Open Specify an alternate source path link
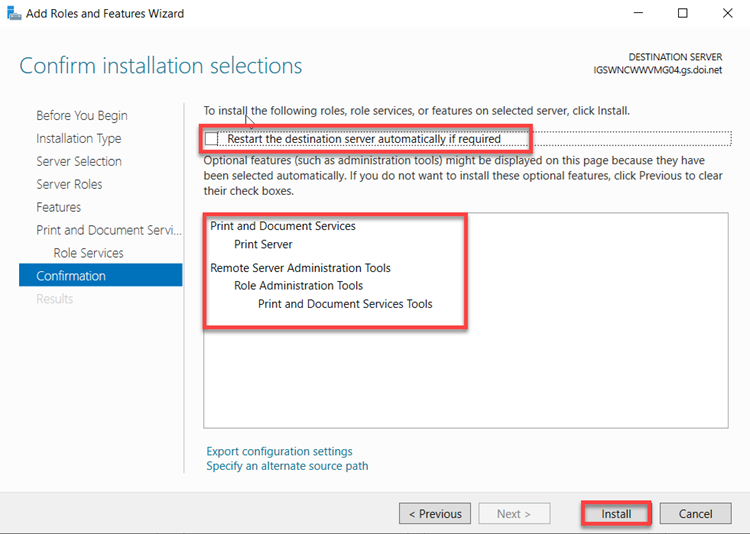This screenshot has width=750, height=534. tap(287, 466)
